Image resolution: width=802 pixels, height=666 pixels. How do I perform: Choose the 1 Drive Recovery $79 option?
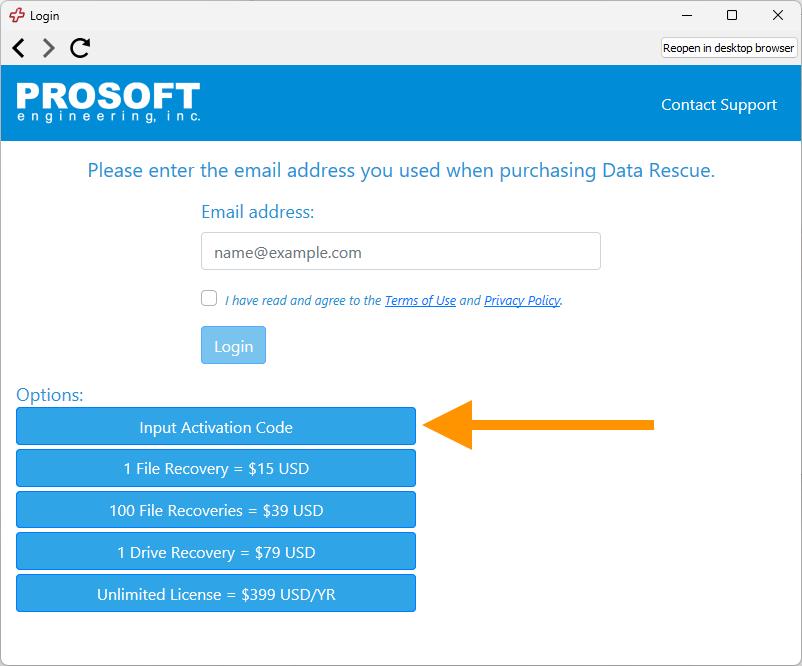coord(215,551)
